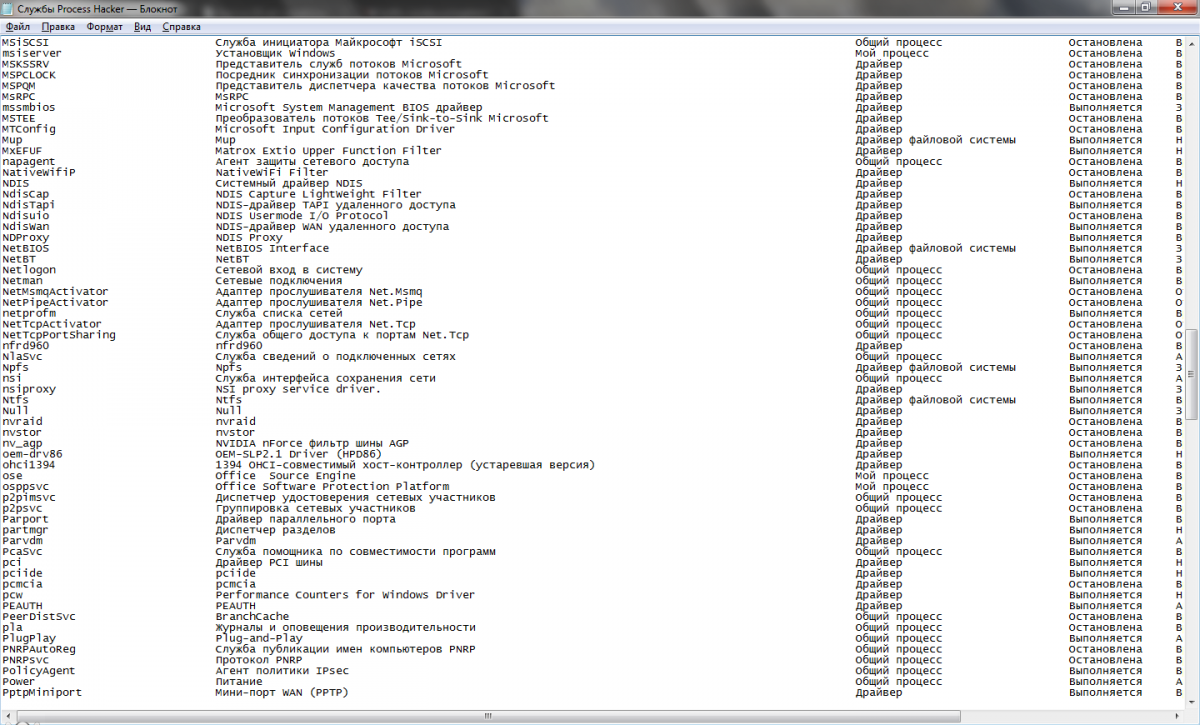The height and width of the screenshot is (725, 1200).
Task: Open the Справка menu
Action: pyautogui.click(x=181, y=27)
